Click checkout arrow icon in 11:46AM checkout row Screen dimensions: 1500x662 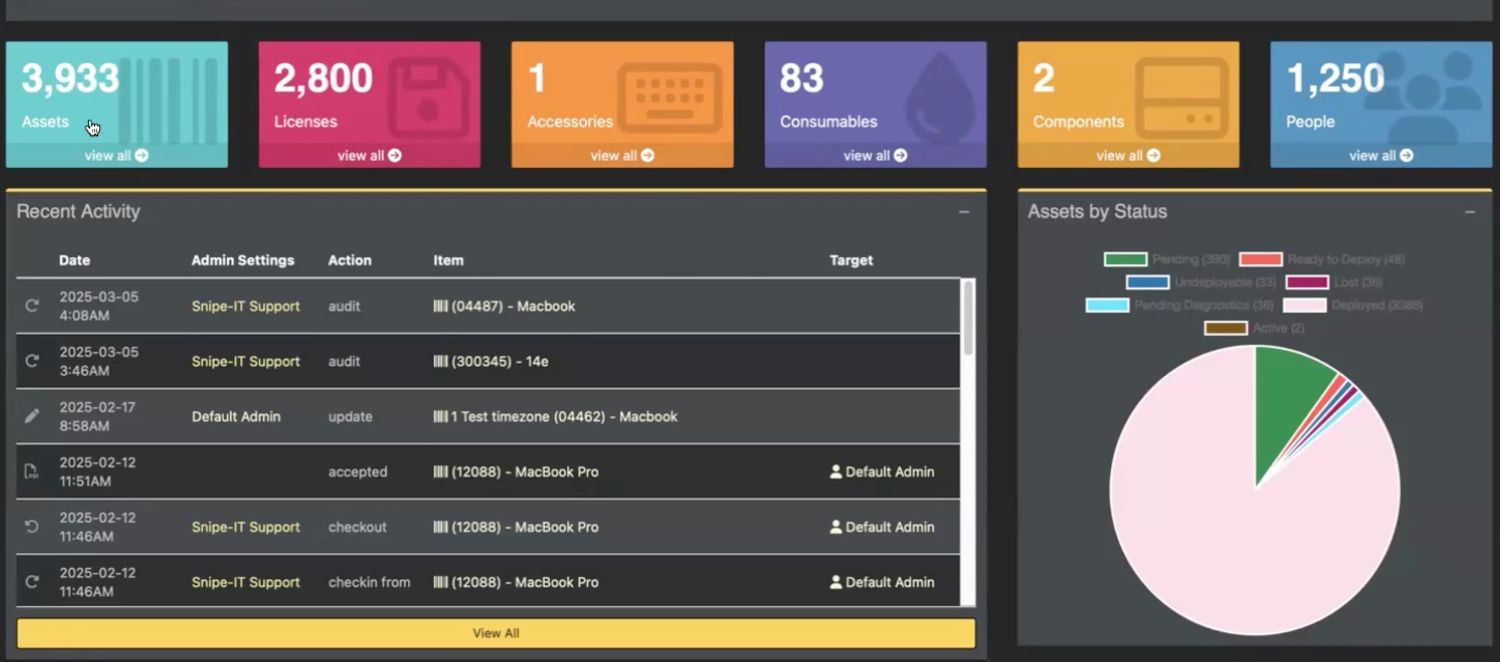pos(32,526)
